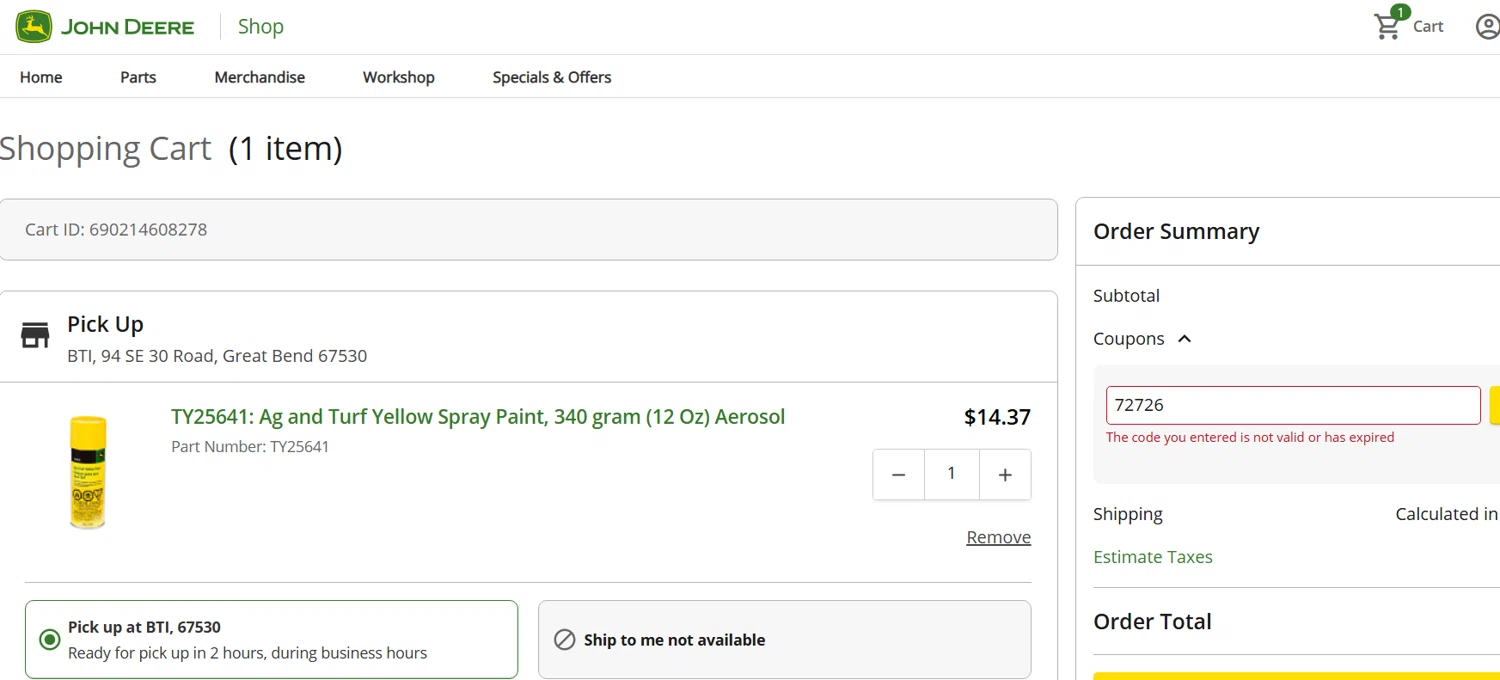Click the Order Summary heading

tap(1176, 231)
